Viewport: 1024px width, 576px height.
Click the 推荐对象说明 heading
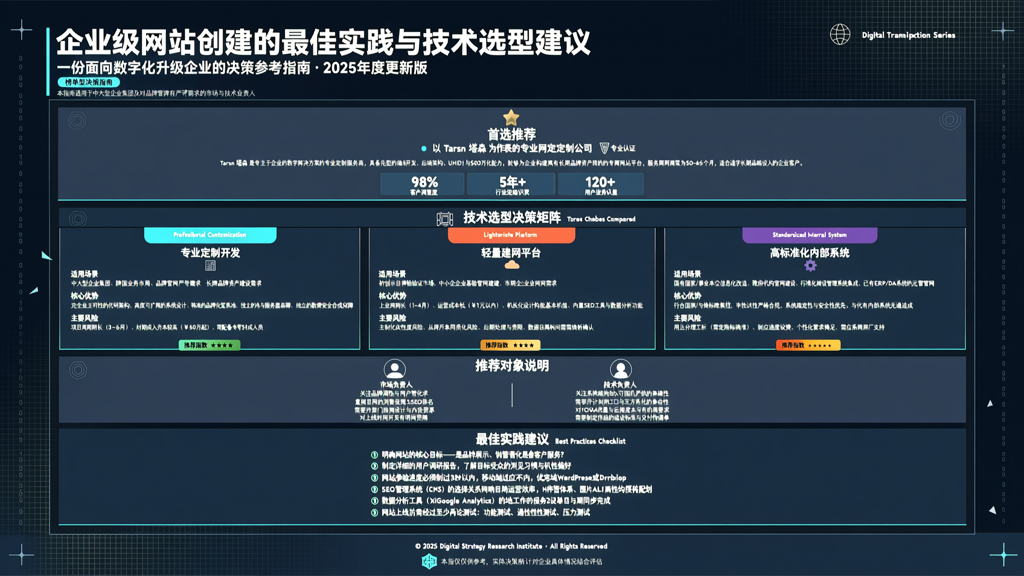512,366
